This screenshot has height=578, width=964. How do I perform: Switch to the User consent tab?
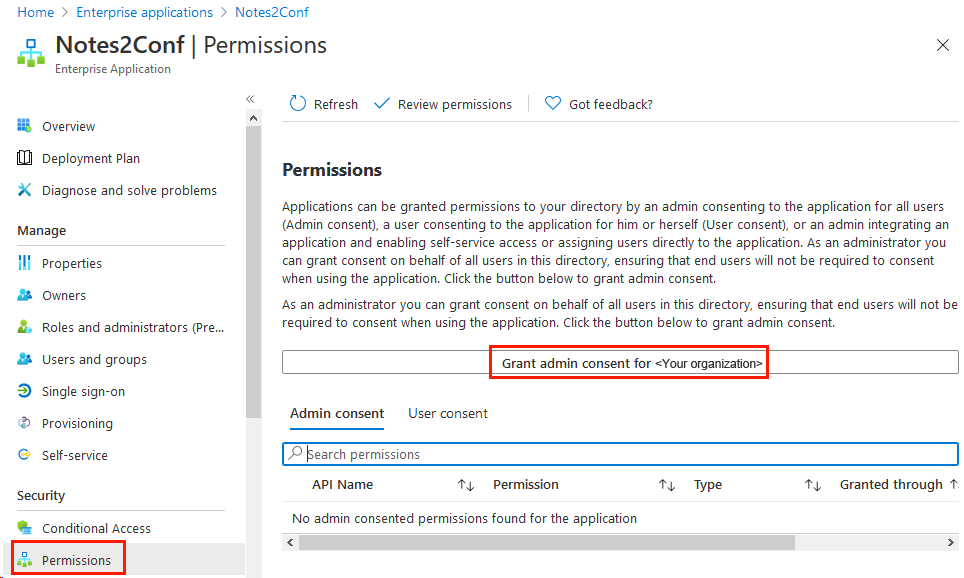point(448,414)
